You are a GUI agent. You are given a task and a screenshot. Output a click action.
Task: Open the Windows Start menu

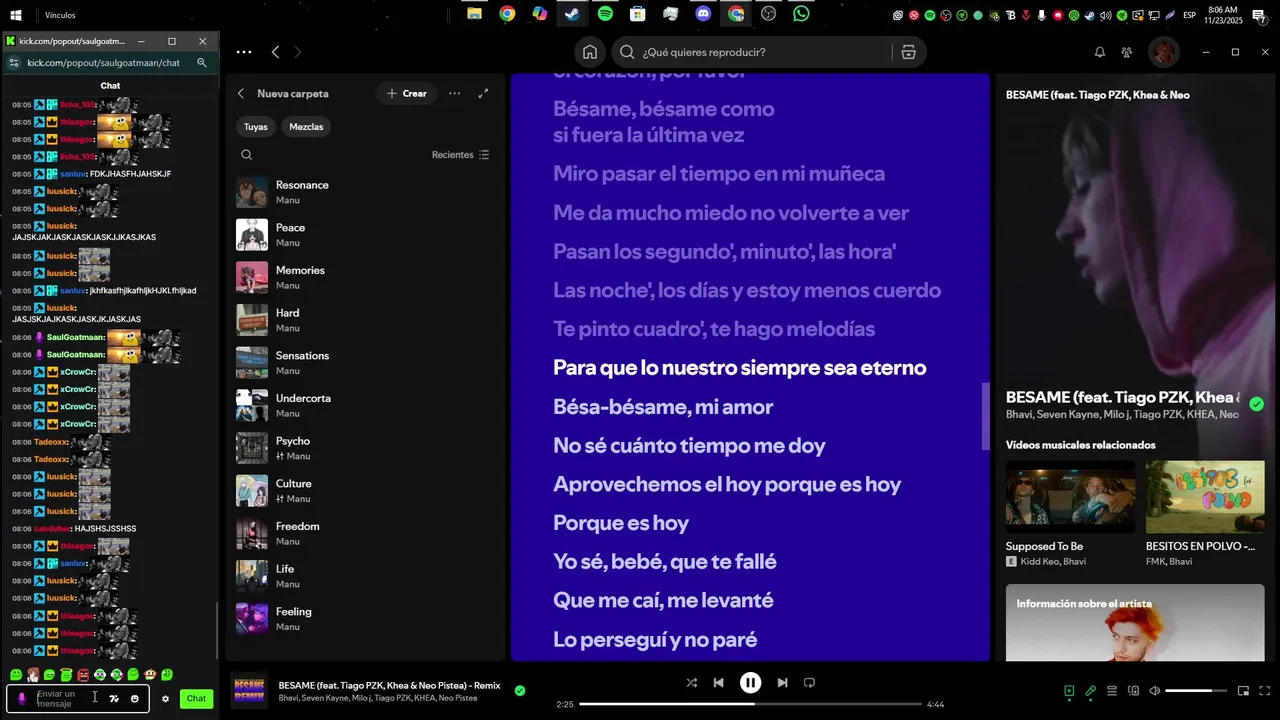tap(16, 15)
